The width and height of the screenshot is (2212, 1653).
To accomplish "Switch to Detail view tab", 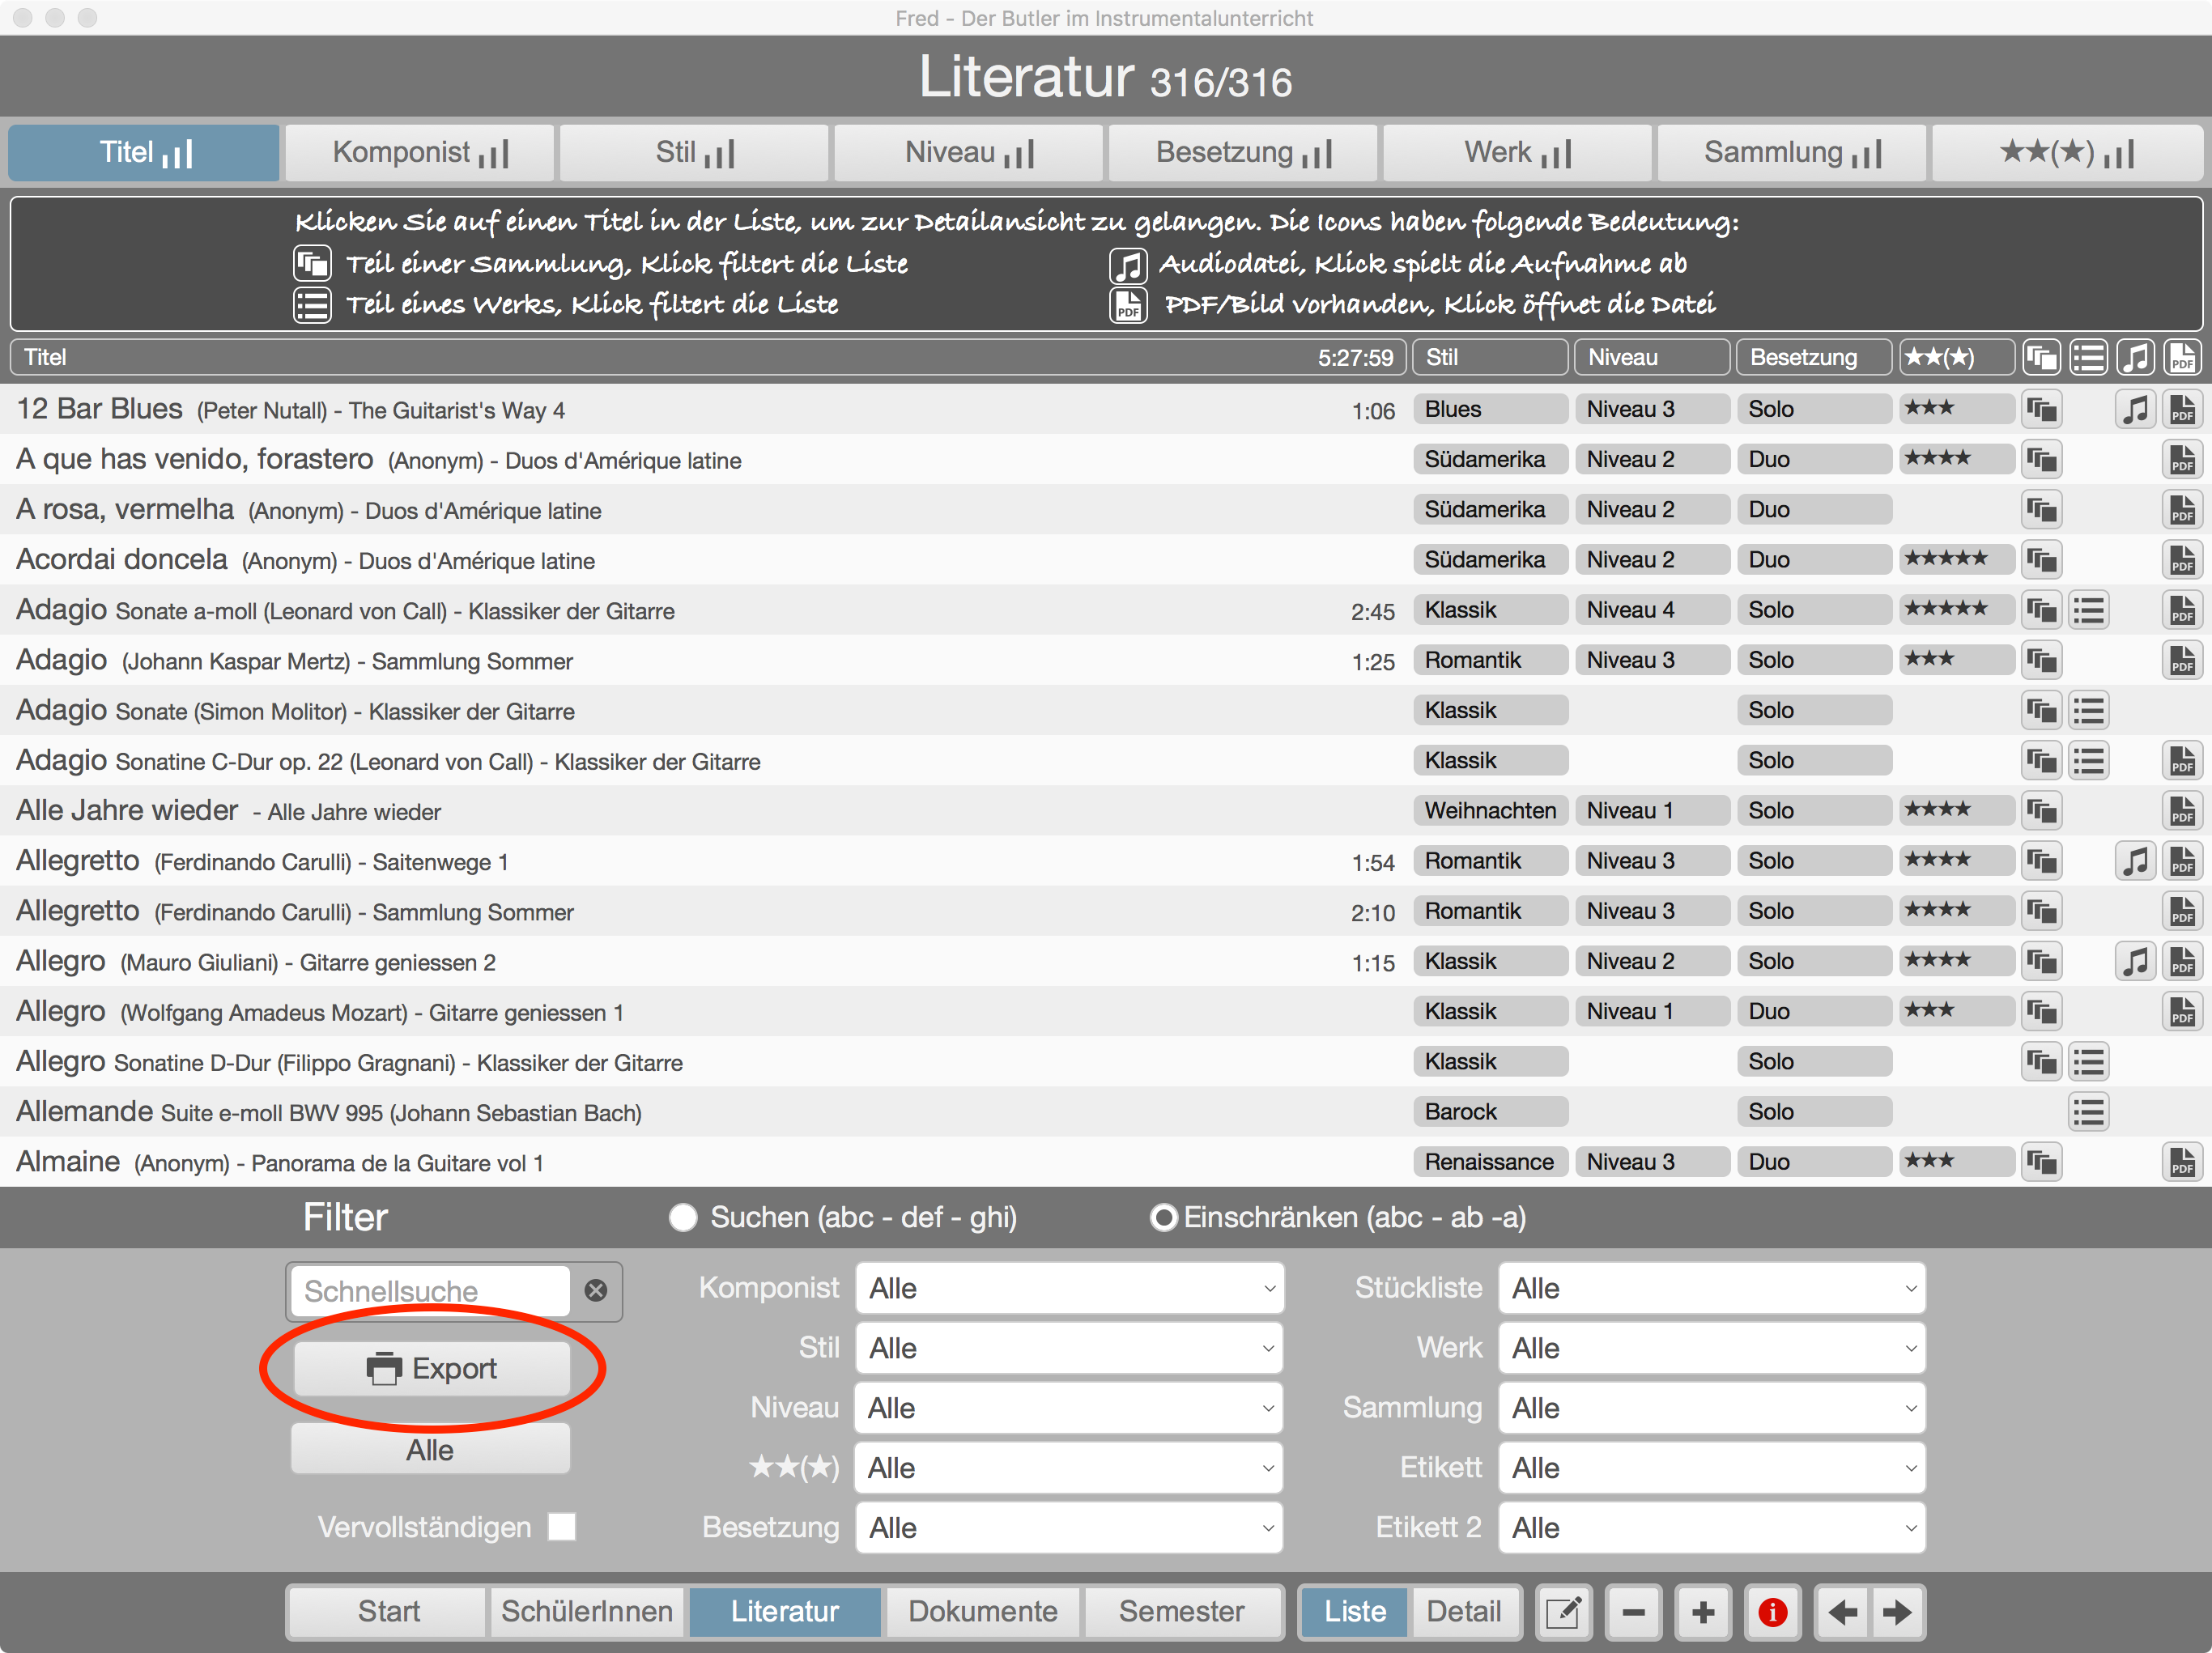I will 1463,1611.
